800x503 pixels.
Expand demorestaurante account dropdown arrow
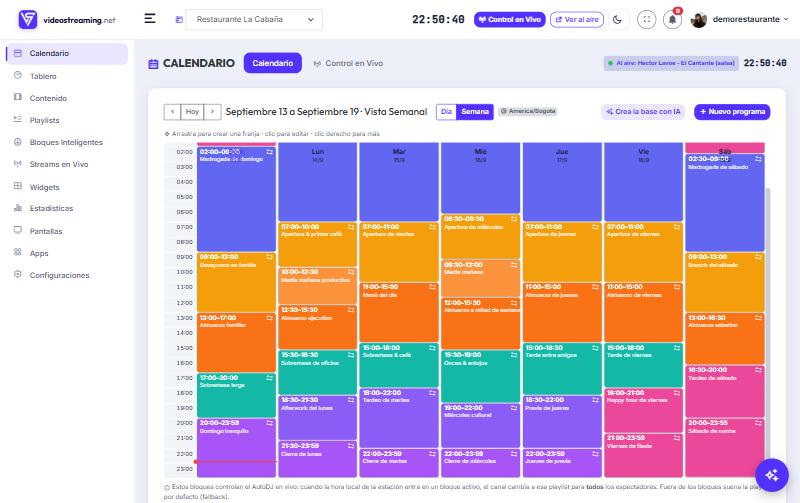click(786, 19)
